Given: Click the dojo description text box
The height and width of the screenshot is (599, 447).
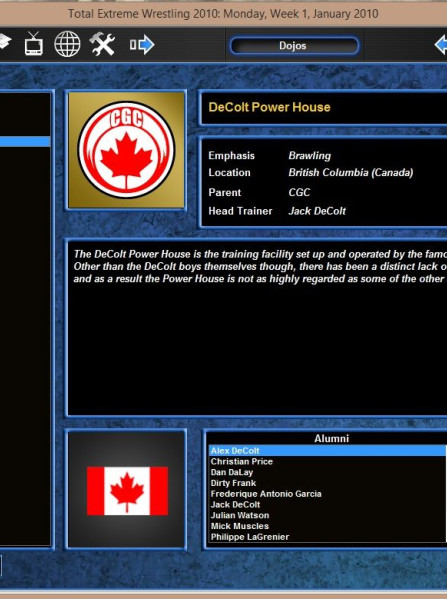Looking at the screenshot, I should coord(258,329).
